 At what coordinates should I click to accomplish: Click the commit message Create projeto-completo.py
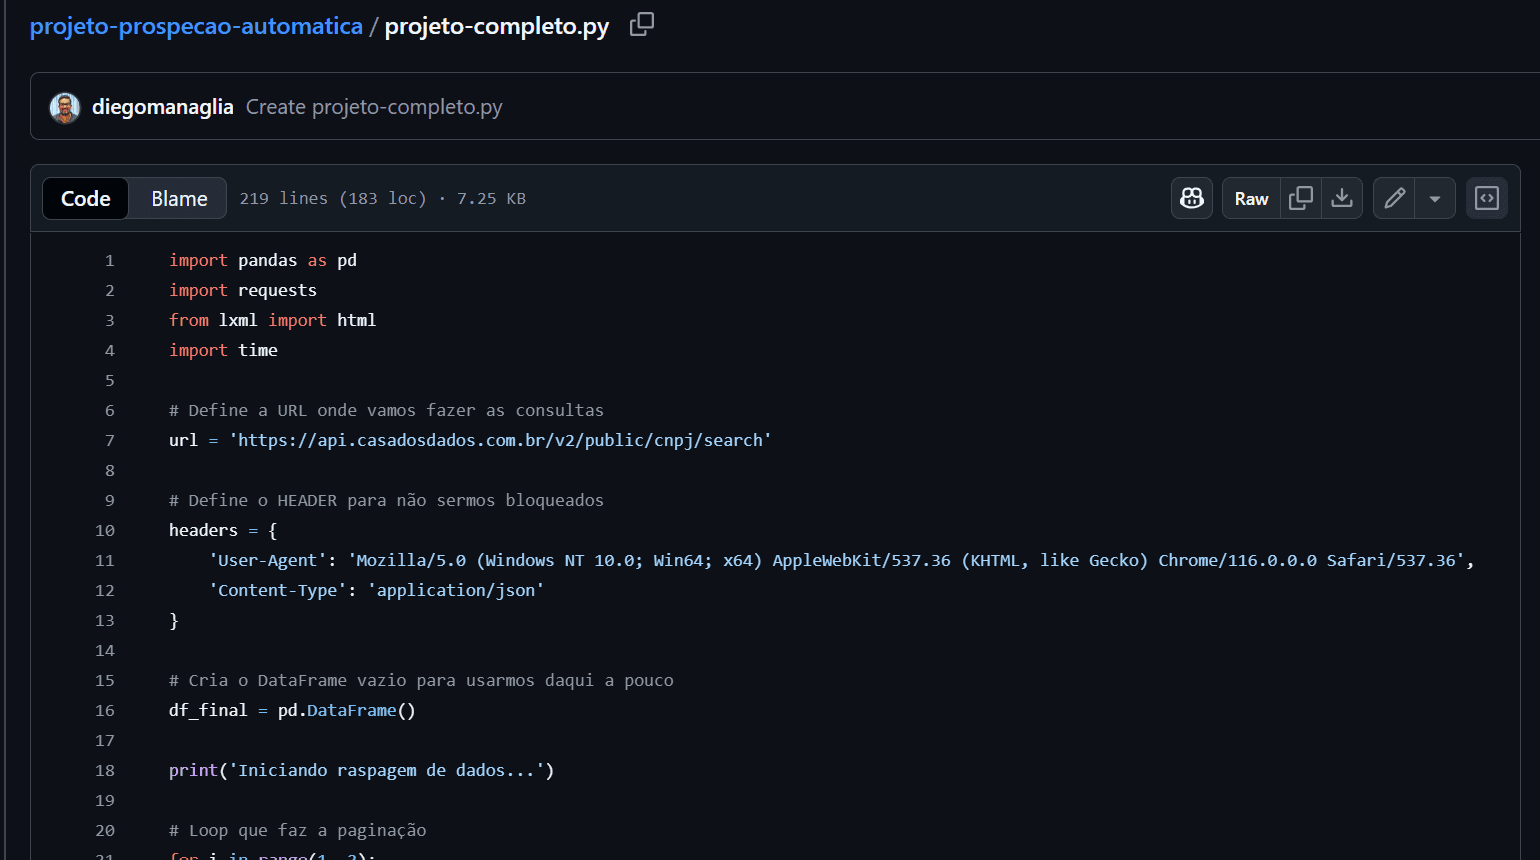coord(373,106)
